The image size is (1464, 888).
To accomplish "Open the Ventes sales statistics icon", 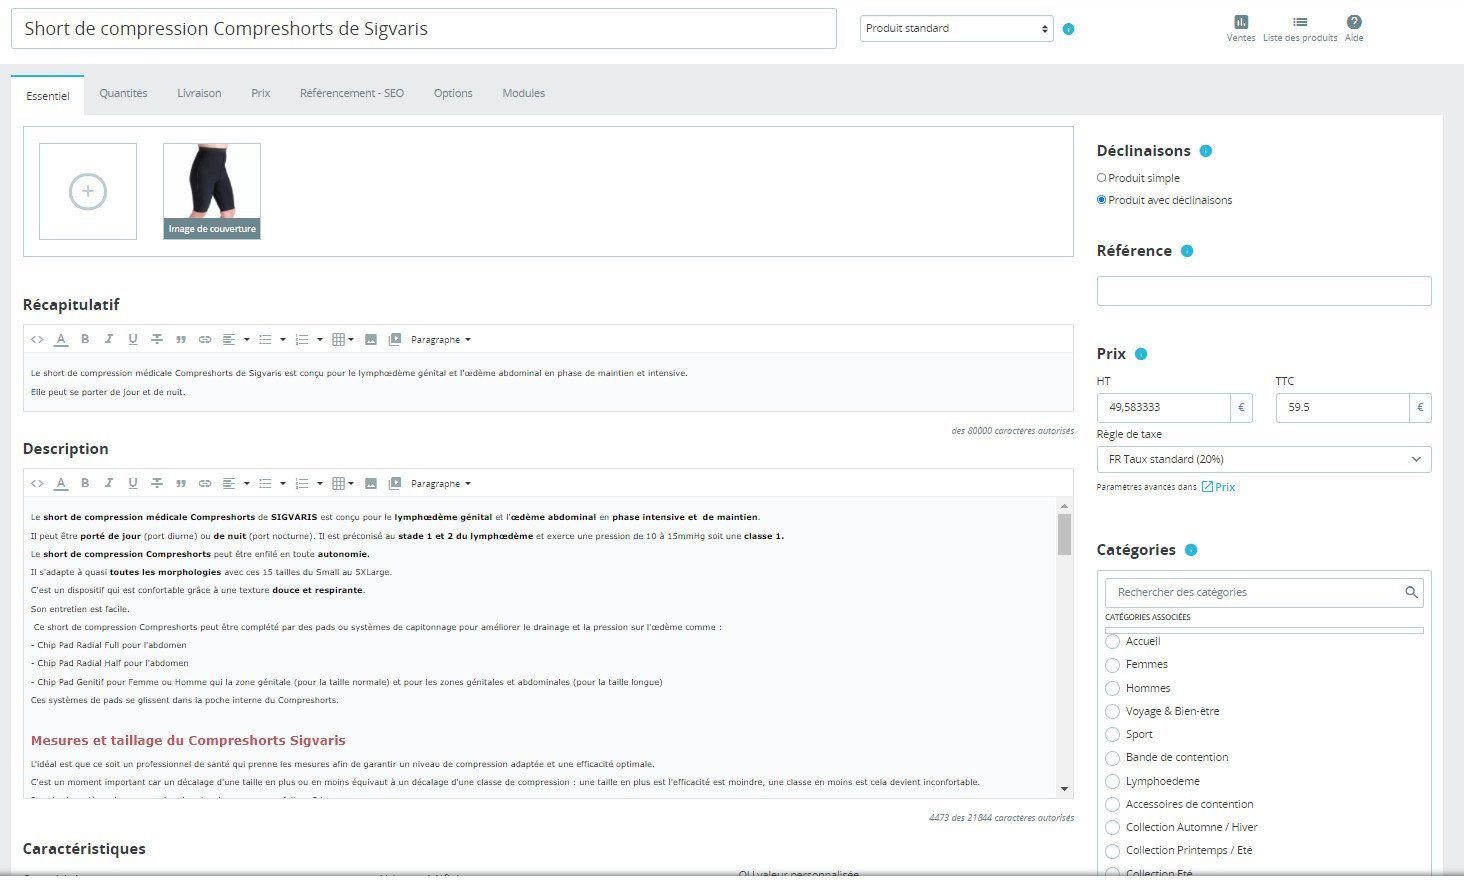I will 1241,28.
